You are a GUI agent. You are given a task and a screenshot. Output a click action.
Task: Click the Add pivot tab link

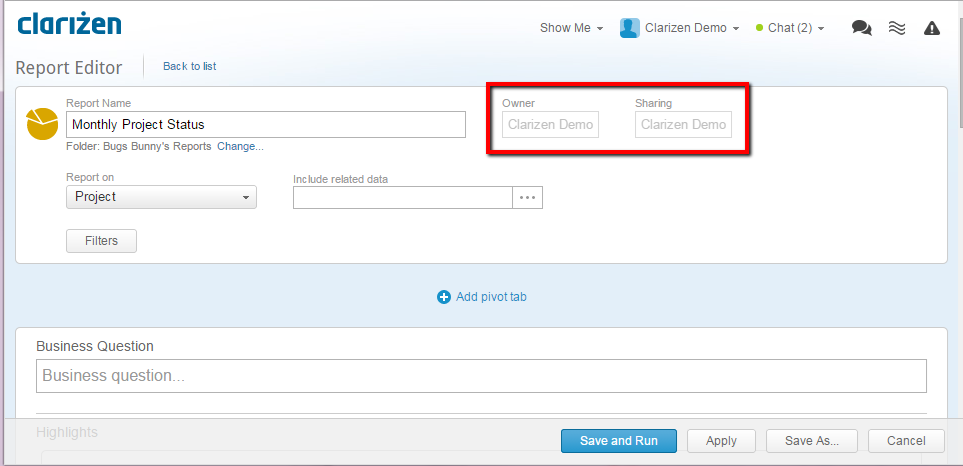pyautogui.click(x=491, y=297)
